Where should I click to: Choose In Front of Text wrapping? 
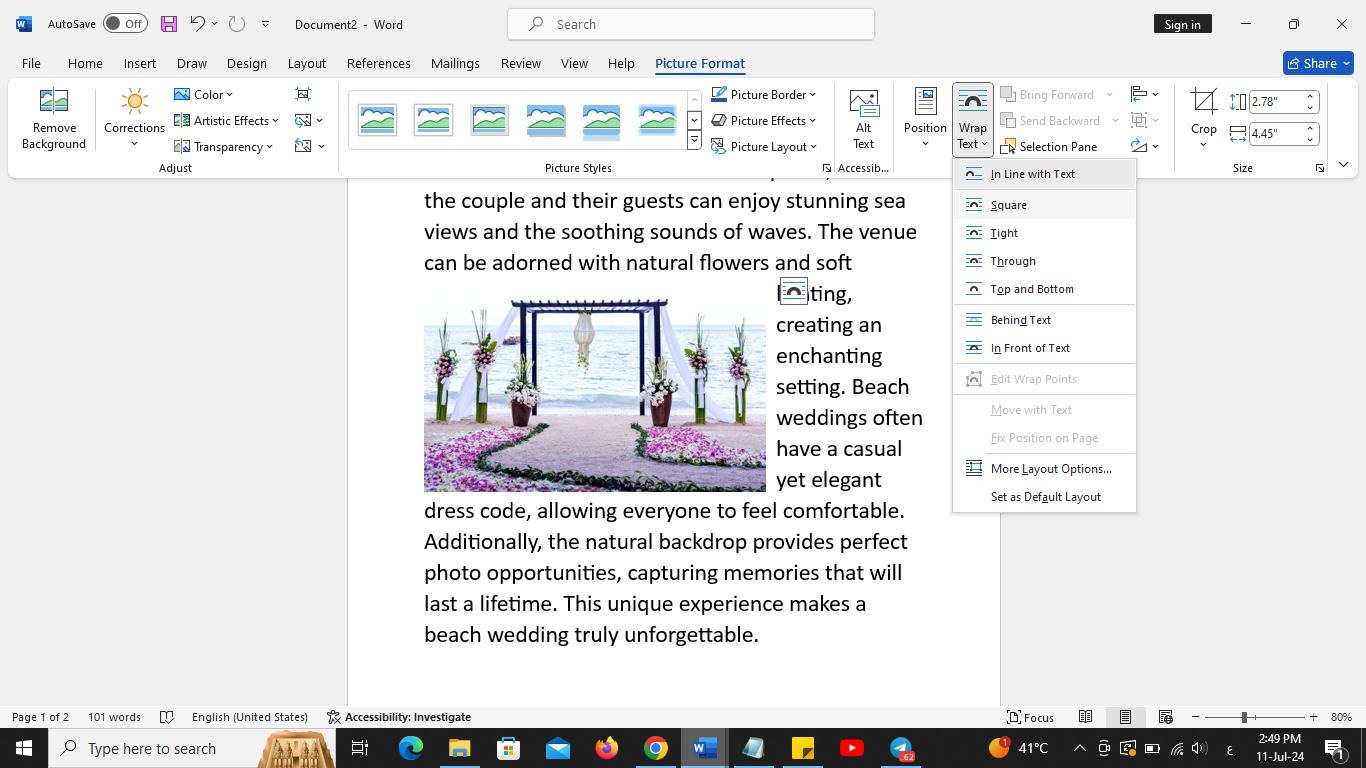1045,348
